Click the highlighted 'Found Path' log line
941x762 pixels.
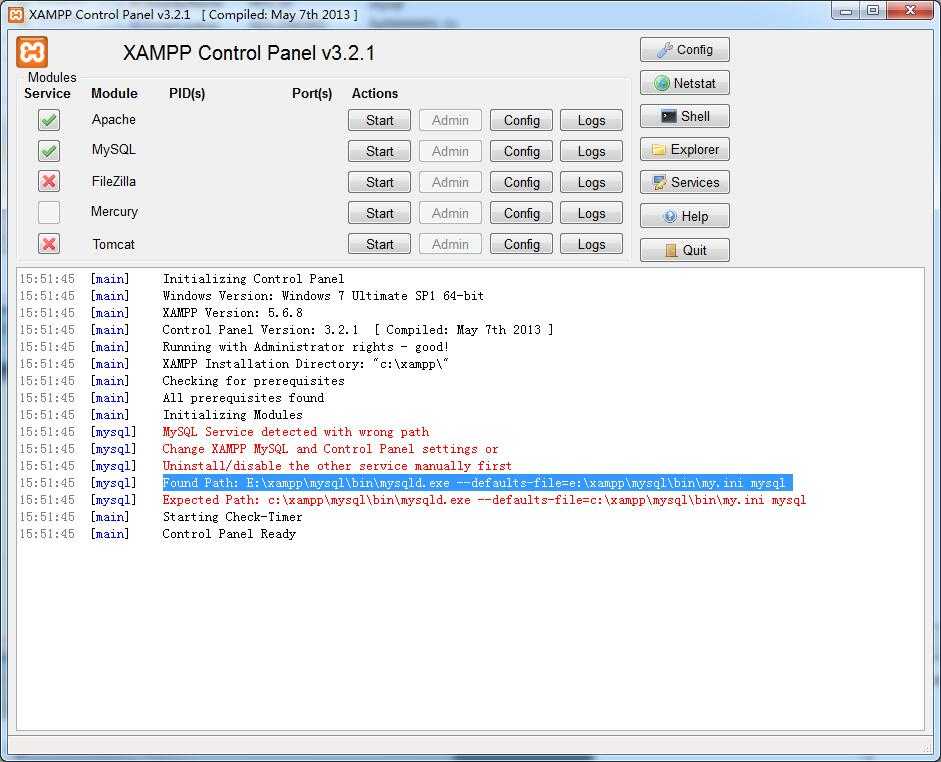478,483
